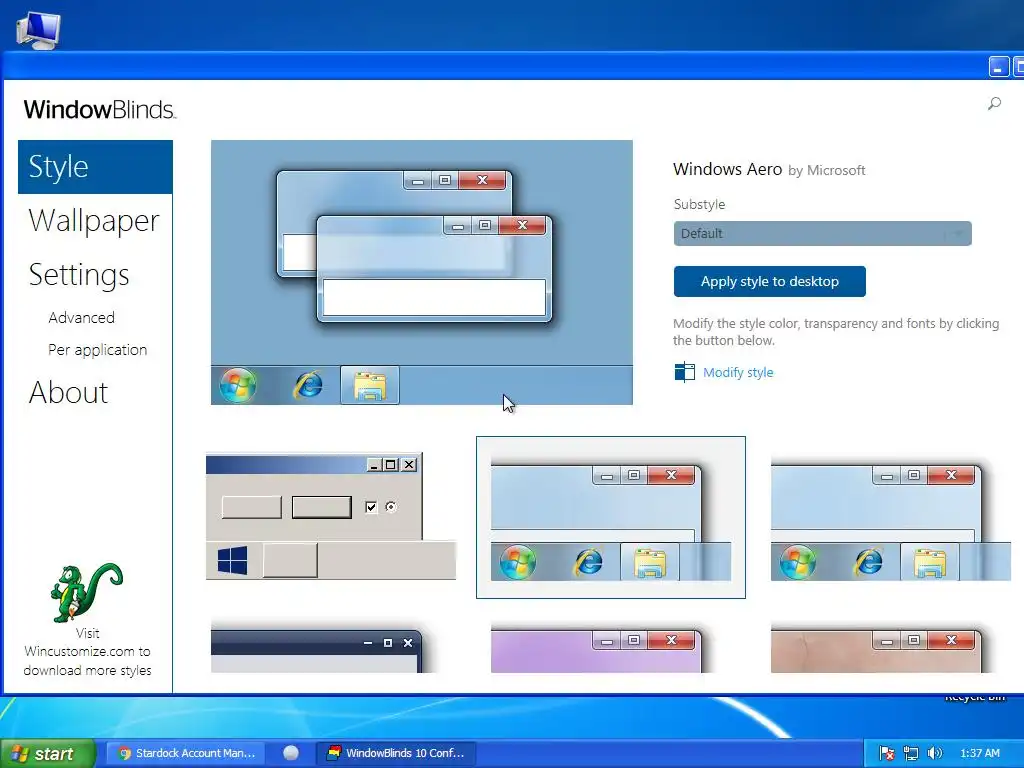Open the Settings section
The image size is (1024, 768).
pos(79,275)
